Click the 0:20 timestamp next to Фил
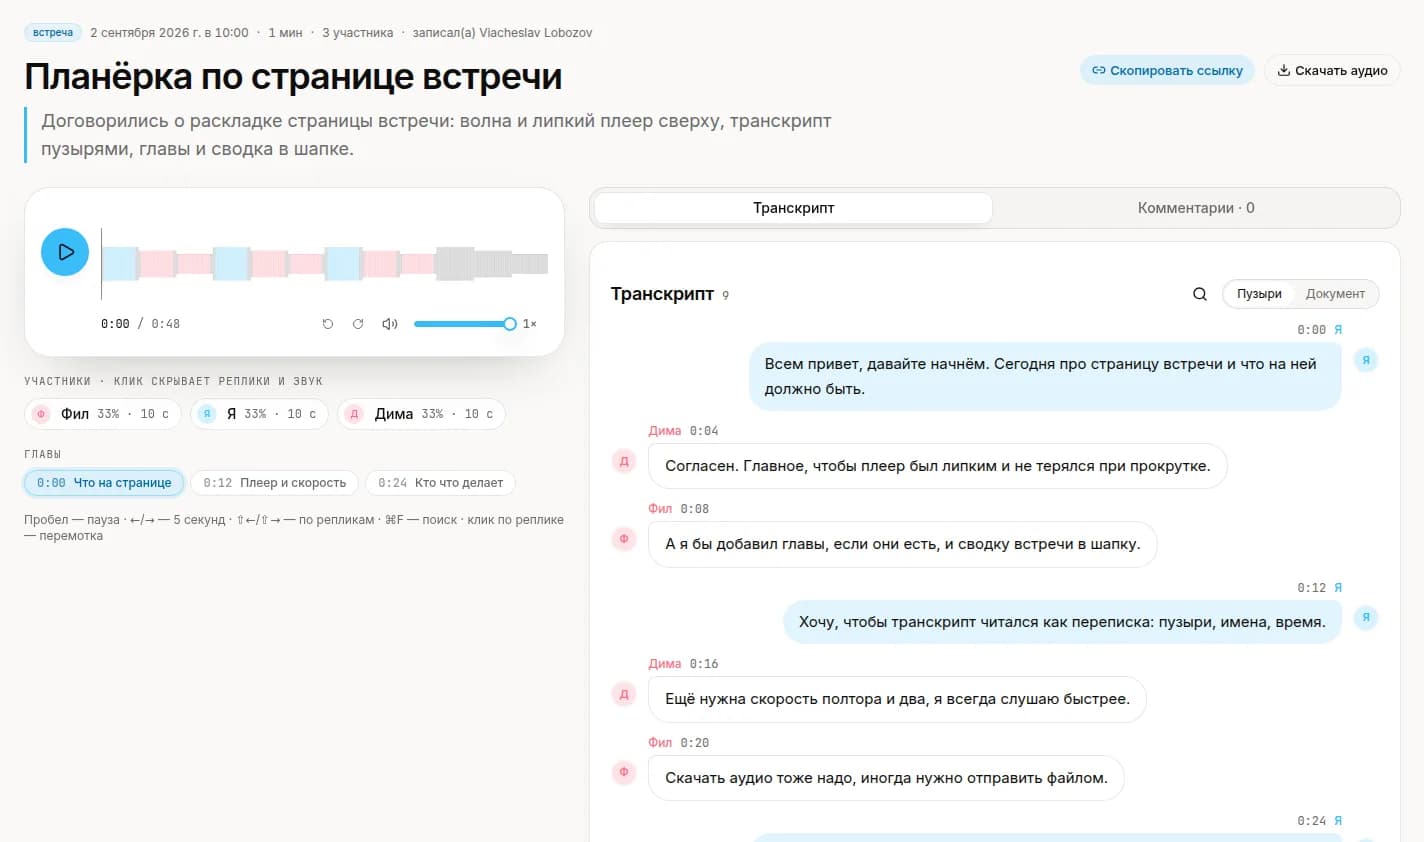 [x=695, y=743]
